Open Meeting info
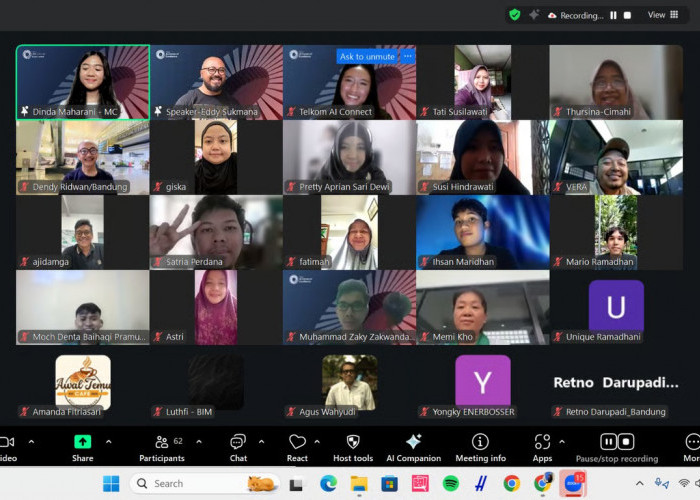This screenshot has width=700, height=500. [480, 441]
